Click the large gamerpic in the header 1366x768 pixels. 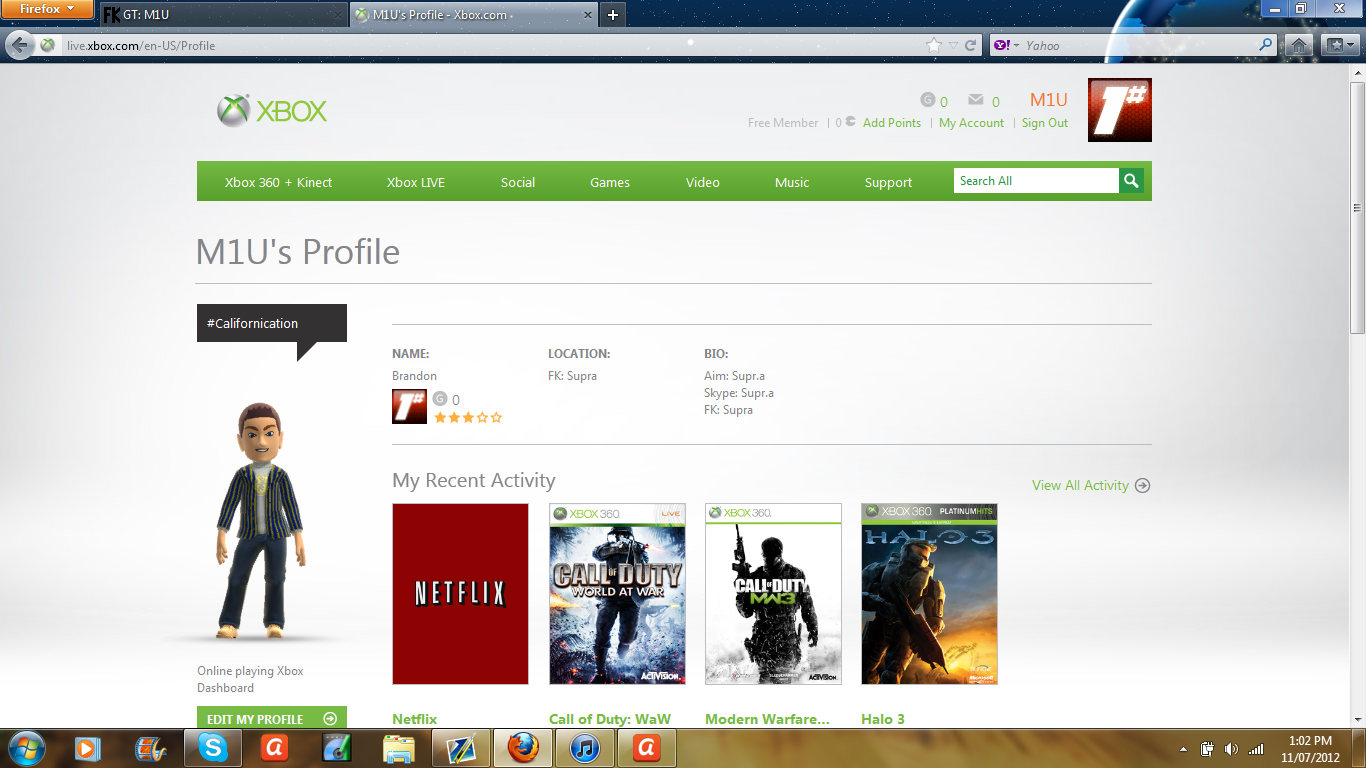(1120, 110)
